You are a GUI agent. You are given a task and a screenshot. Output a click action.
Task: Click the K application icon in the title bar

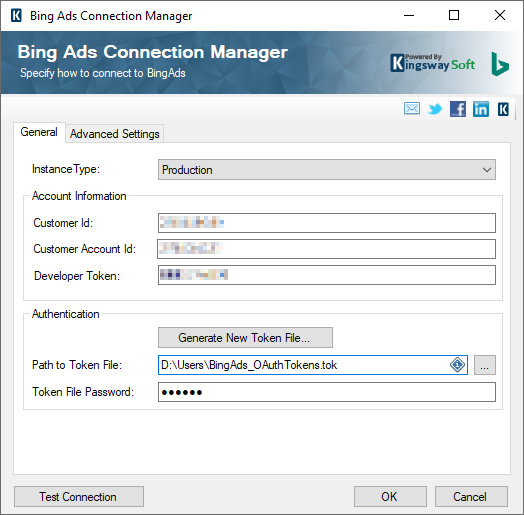(16, 15)
